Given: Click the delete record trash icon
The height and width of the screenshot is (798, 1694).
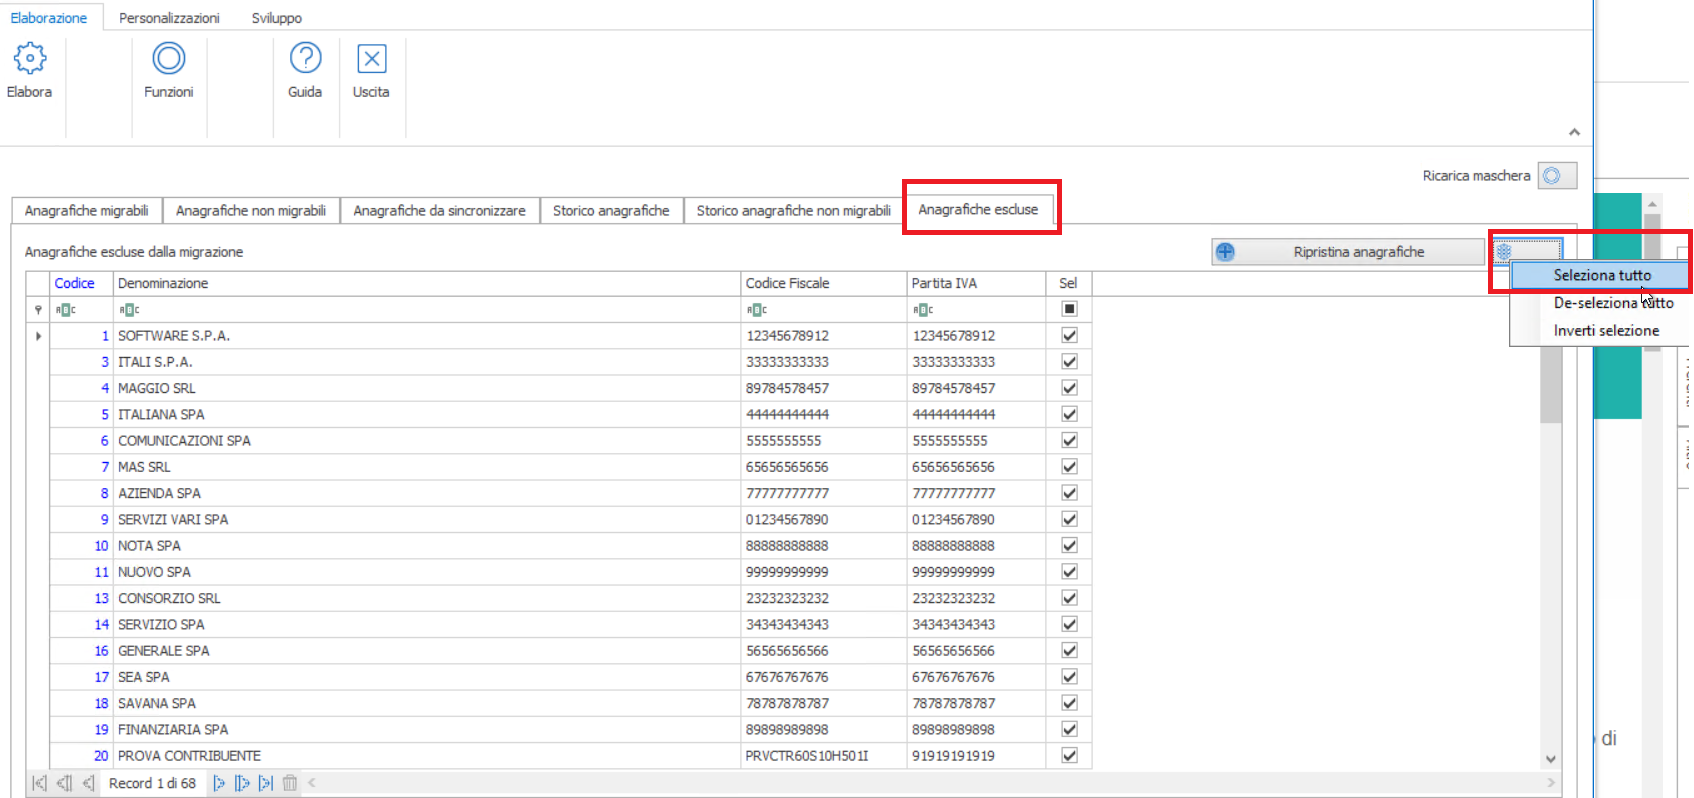Looking at the screenshot, I should pyautogui.click(x=290, y=783).
